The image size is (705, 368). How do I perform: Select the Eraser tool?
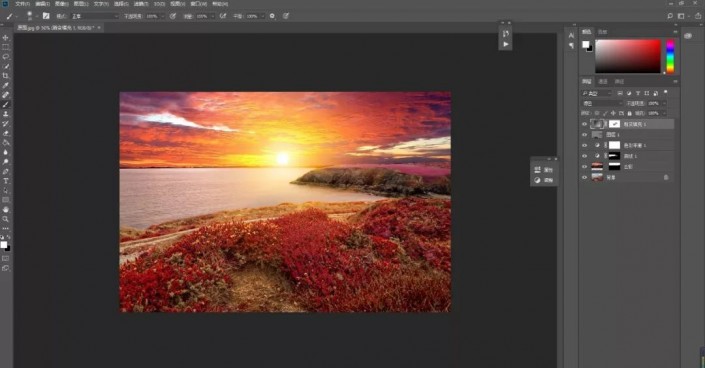click(x=6, y=133)
